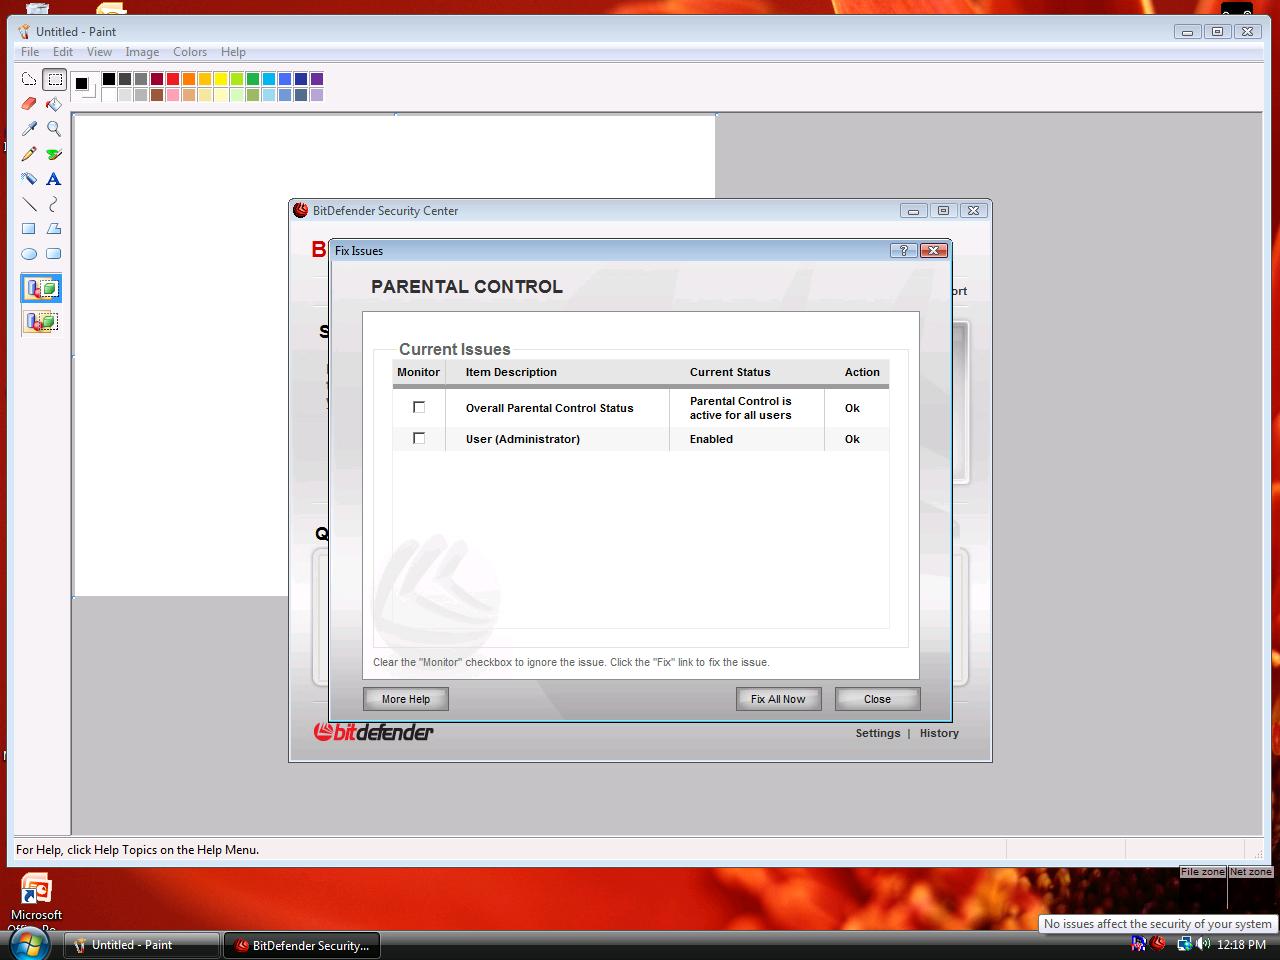Open History link in BitDefender Security Center

click(939, 733)
